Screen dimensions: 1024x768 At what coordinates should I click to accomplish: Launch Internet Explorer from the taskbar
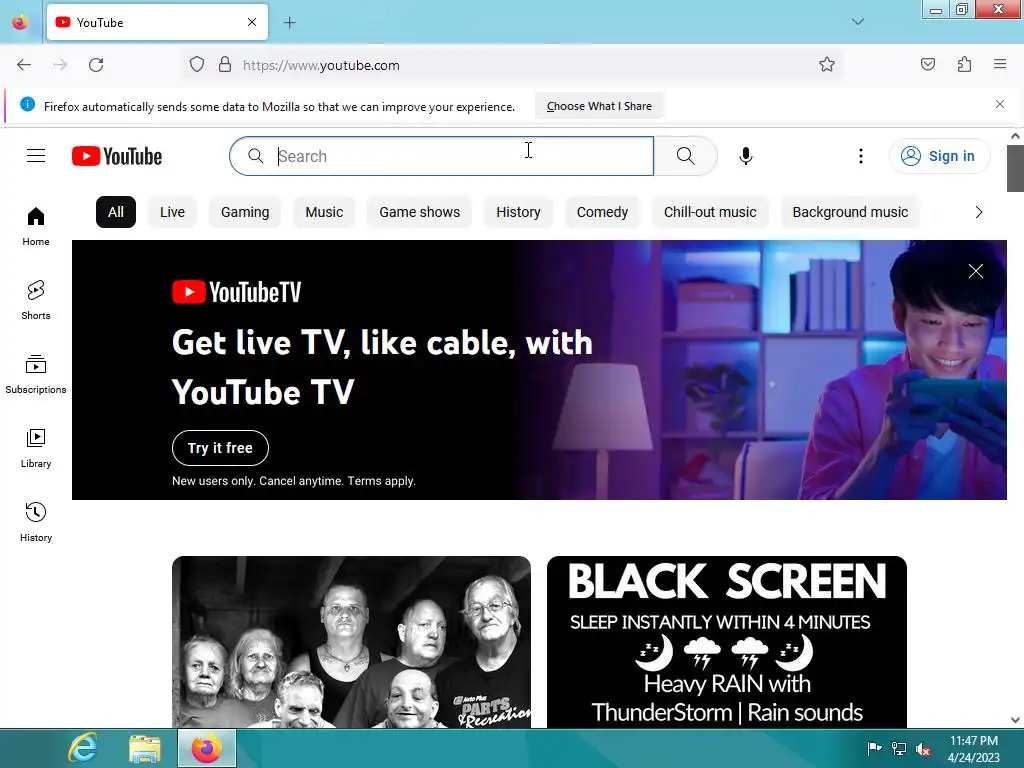point(83,748)
